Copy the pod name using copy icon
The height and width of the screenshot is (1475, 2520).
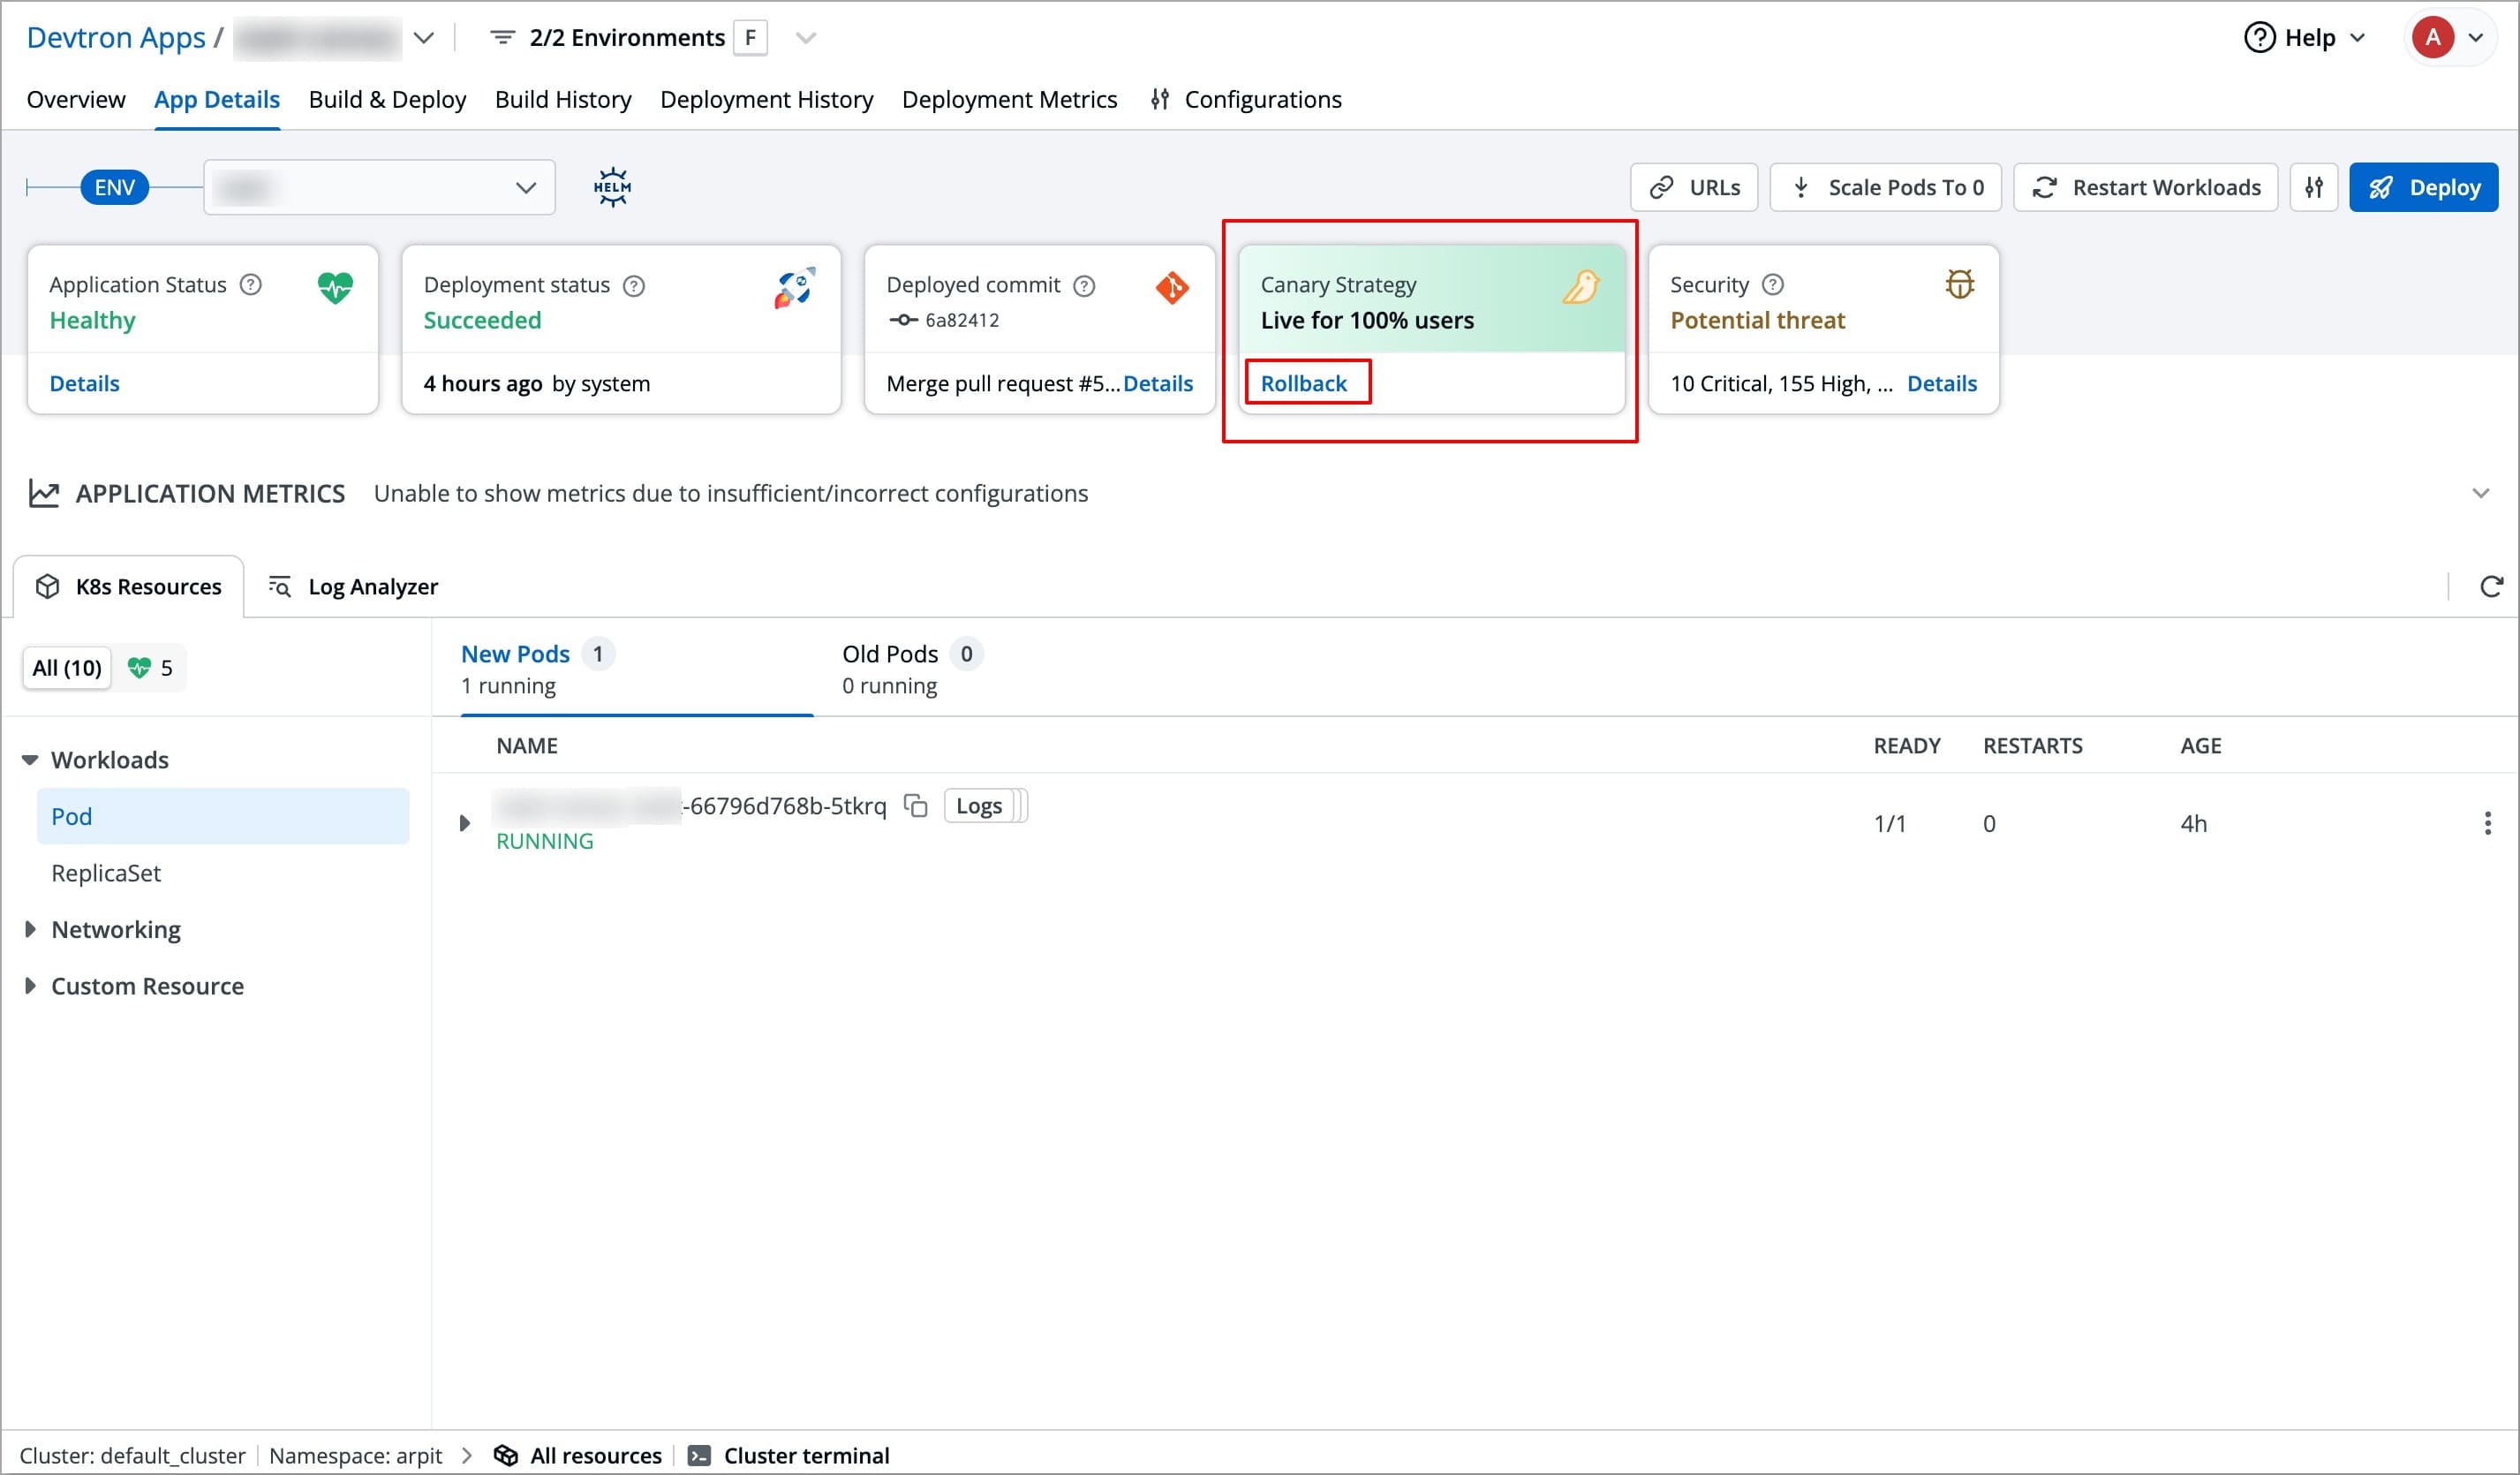[x=916, y=805]
